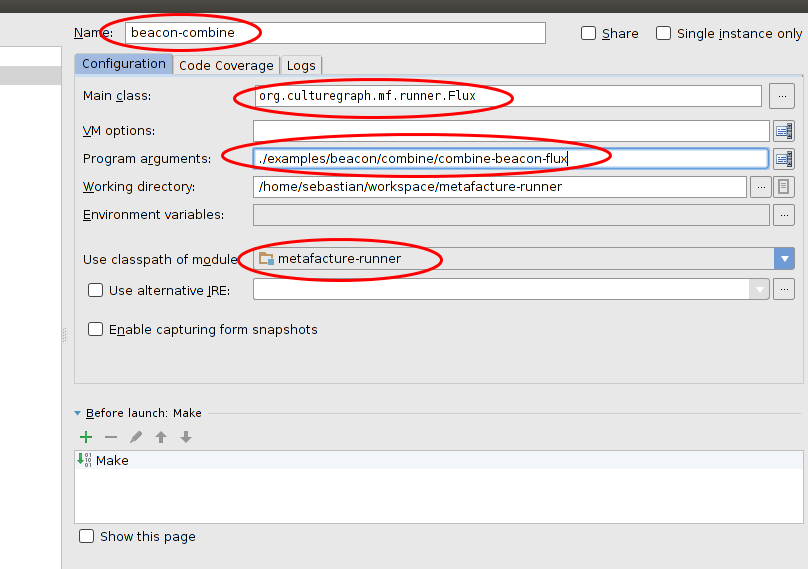Browse for Main class with ellipsis button
Screen dimensions: 808x569
pyautogui.click(x=782, y=96)
